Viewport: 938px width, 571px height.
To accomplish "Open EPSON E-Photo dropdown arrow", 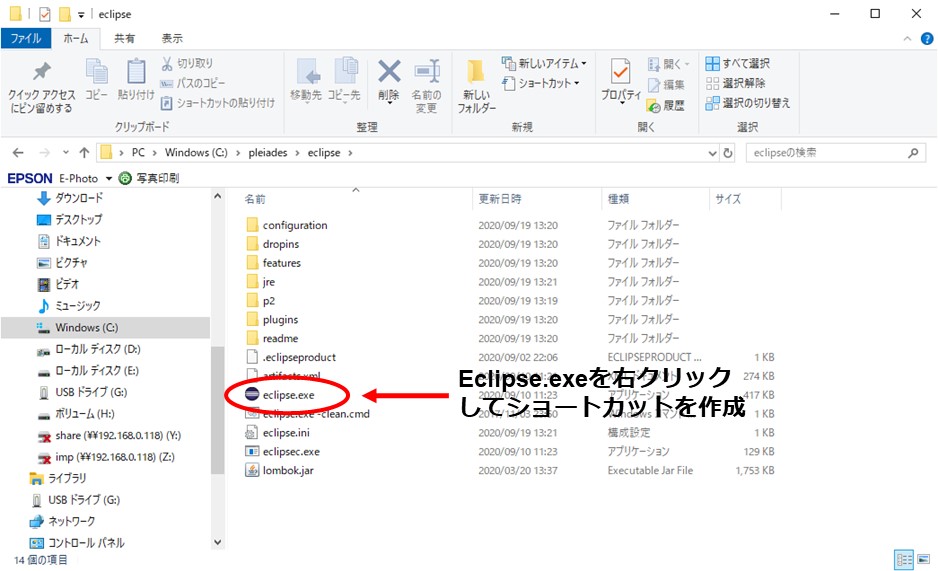I will click(x=109, y=179).
